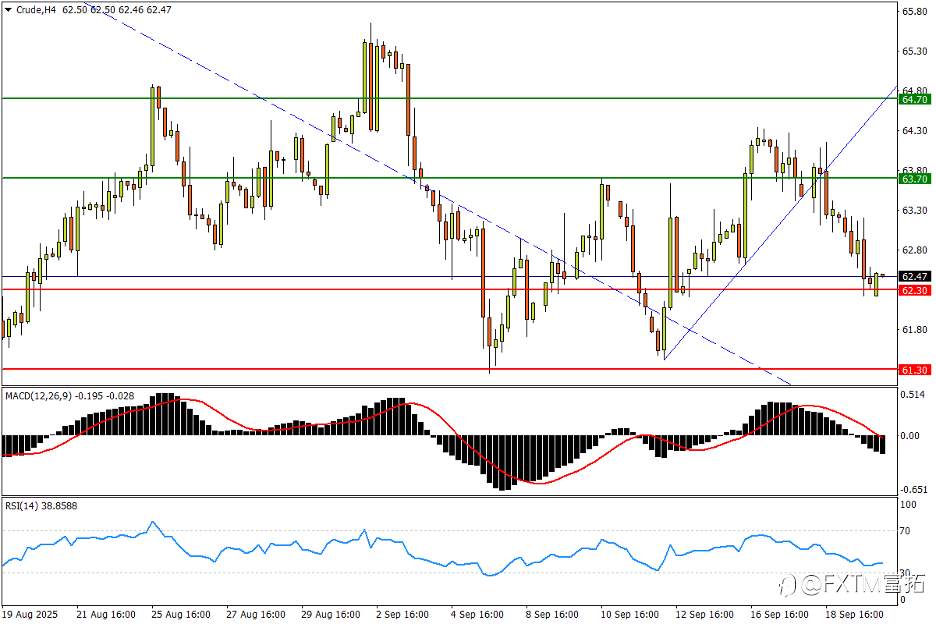Click the 16 Sep 16:00 time label
The image size is (936, 624).
click(780, 614)
